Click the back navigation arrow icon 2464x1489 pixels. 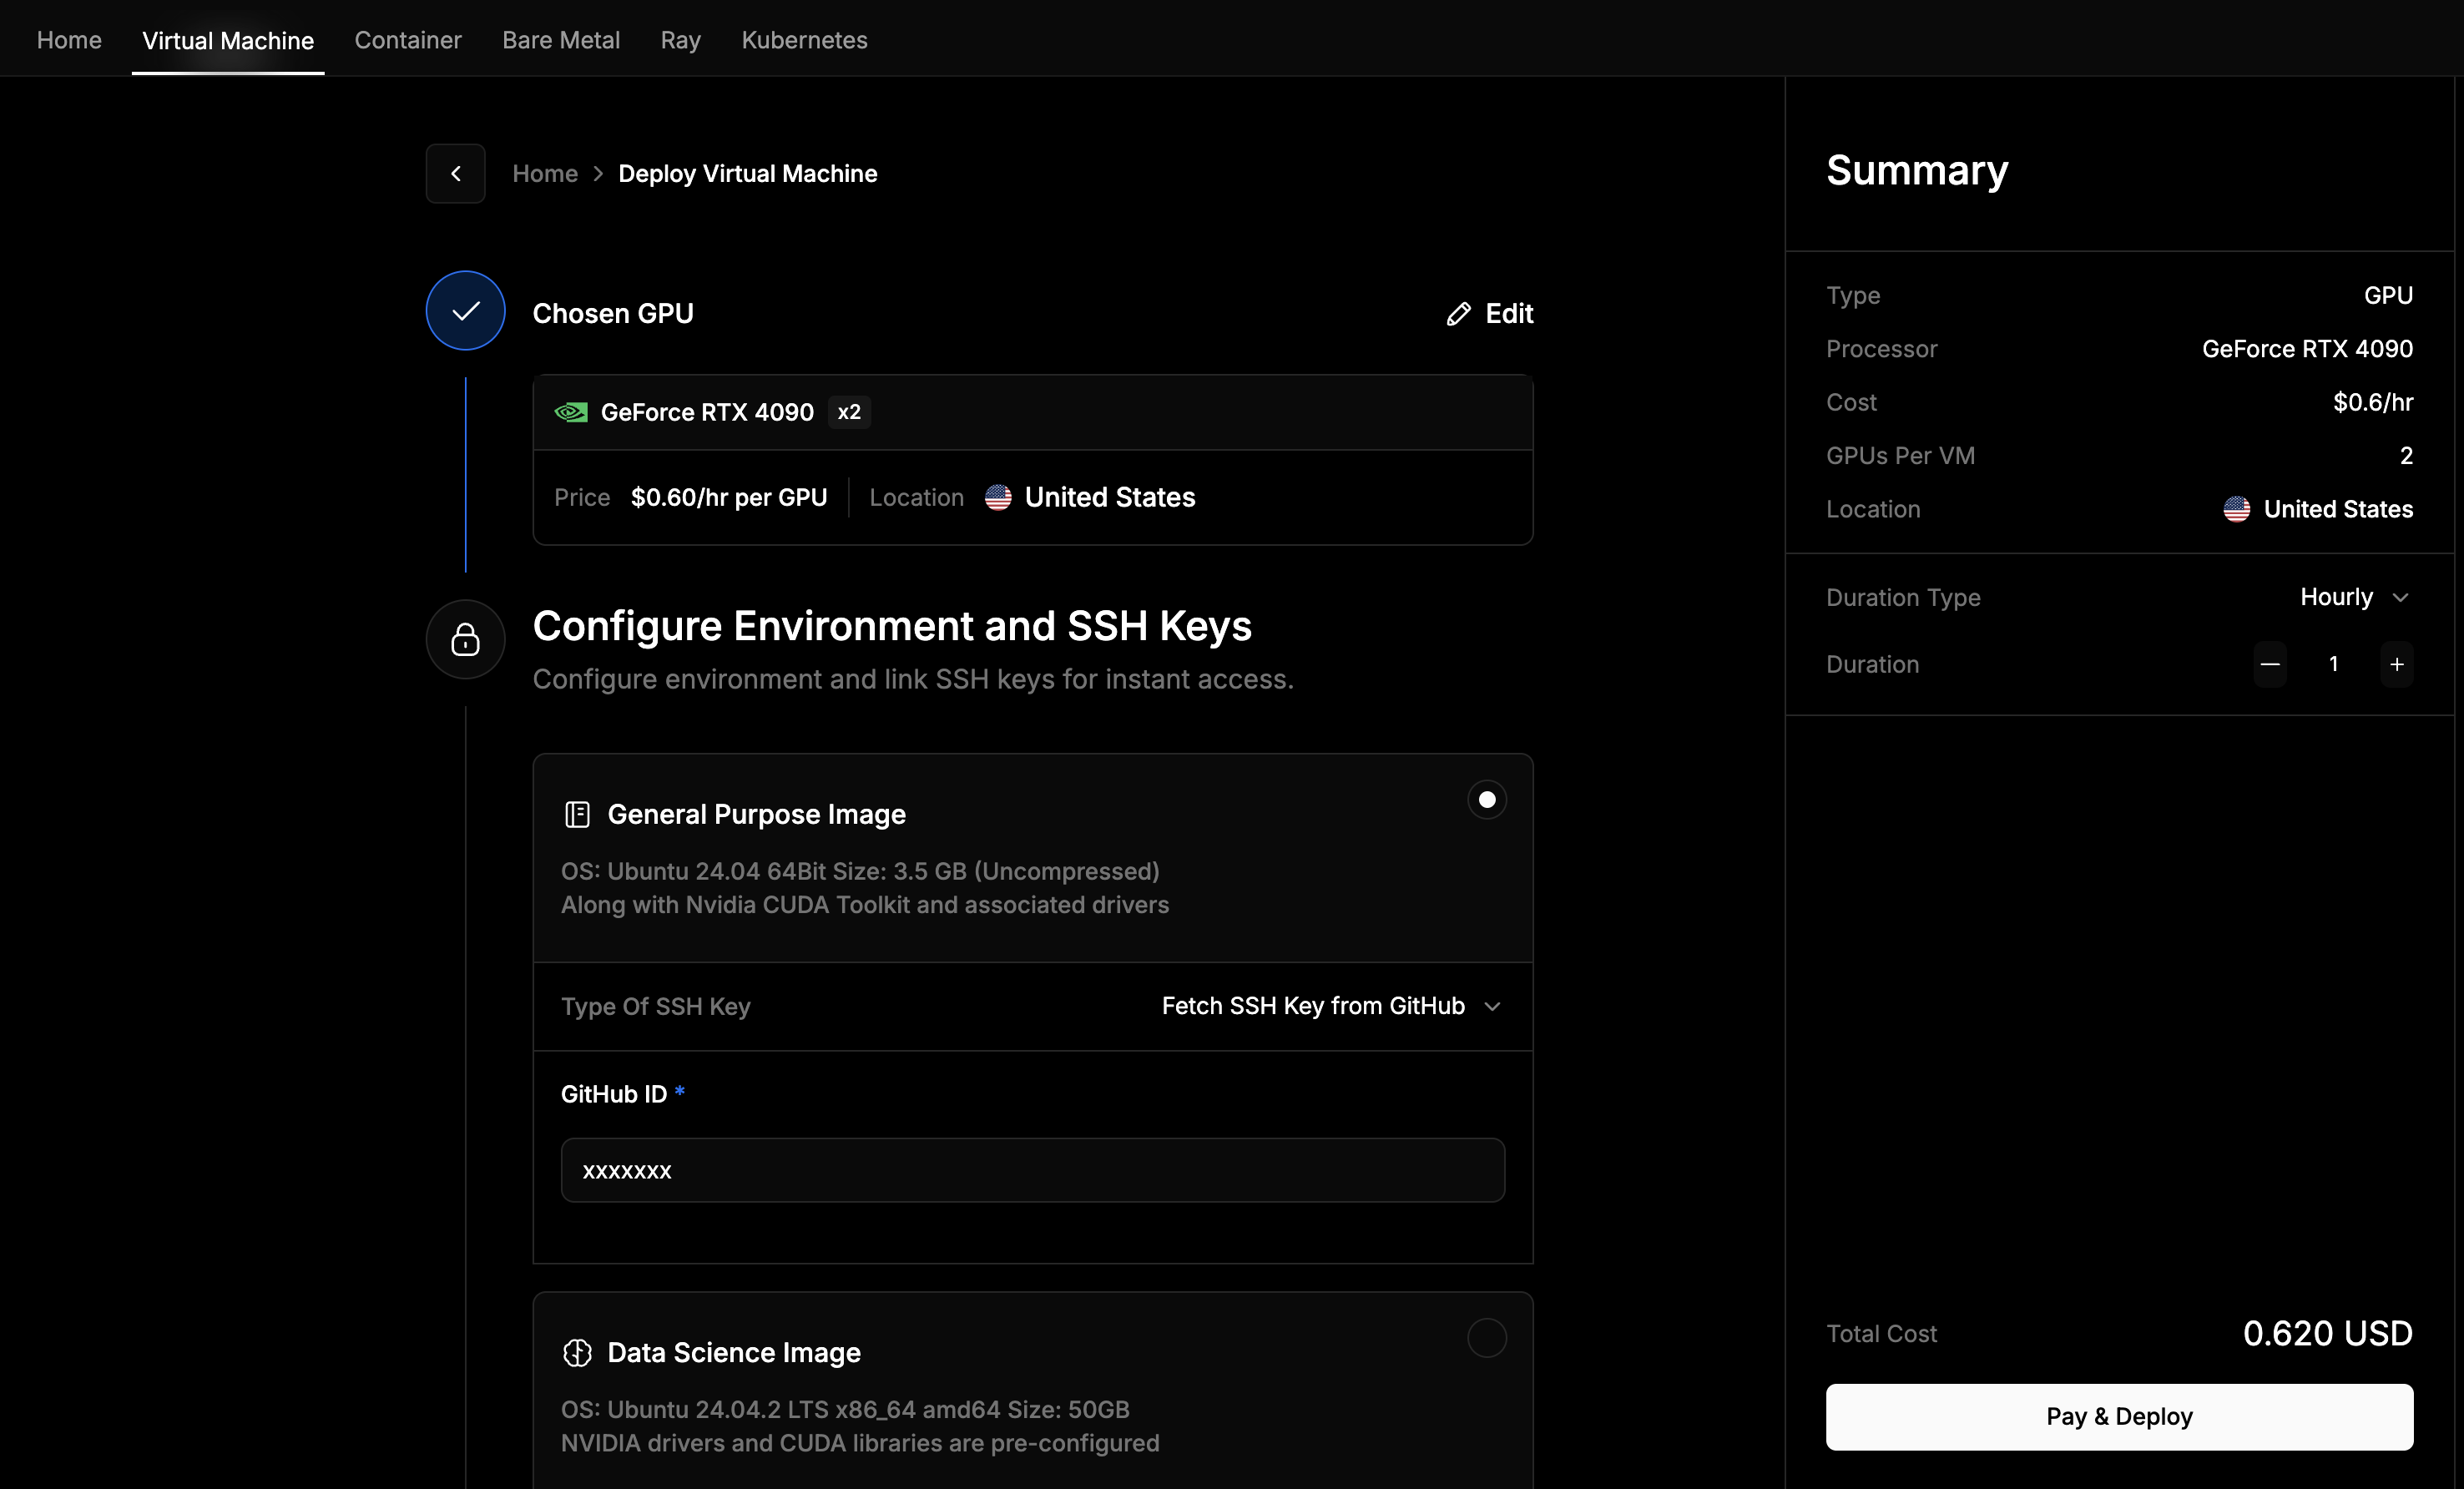coord(455,173)
